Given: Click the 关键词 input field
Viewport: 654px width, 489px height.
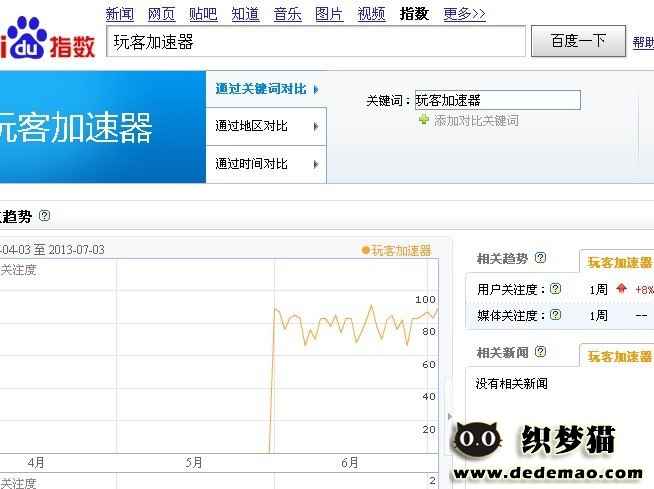Looking at the screenshot, I should [x=498, y=100].
